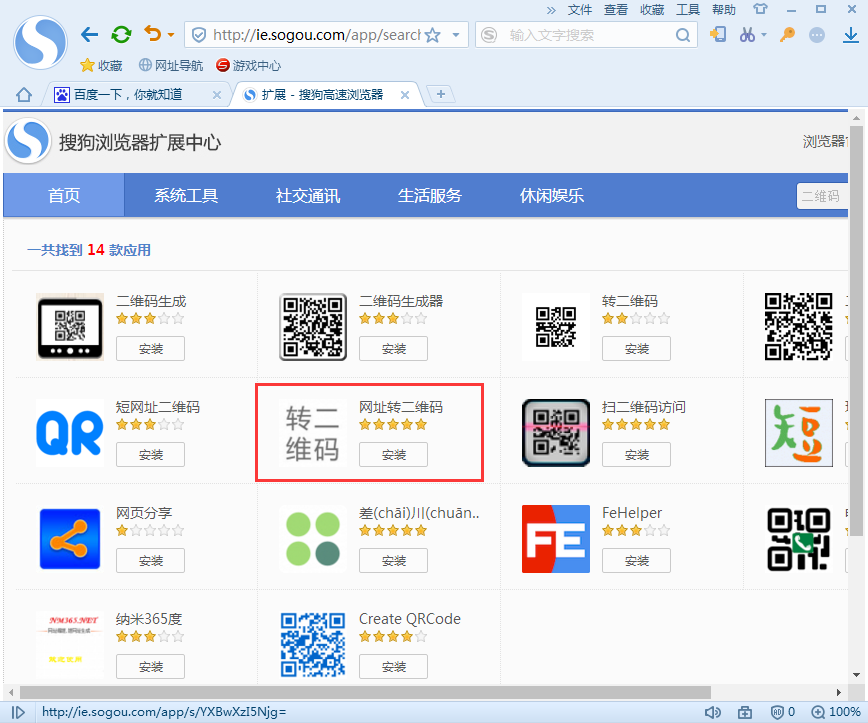
Task: Open 游戏中心 bookmark
Action: tap(249, 65)
